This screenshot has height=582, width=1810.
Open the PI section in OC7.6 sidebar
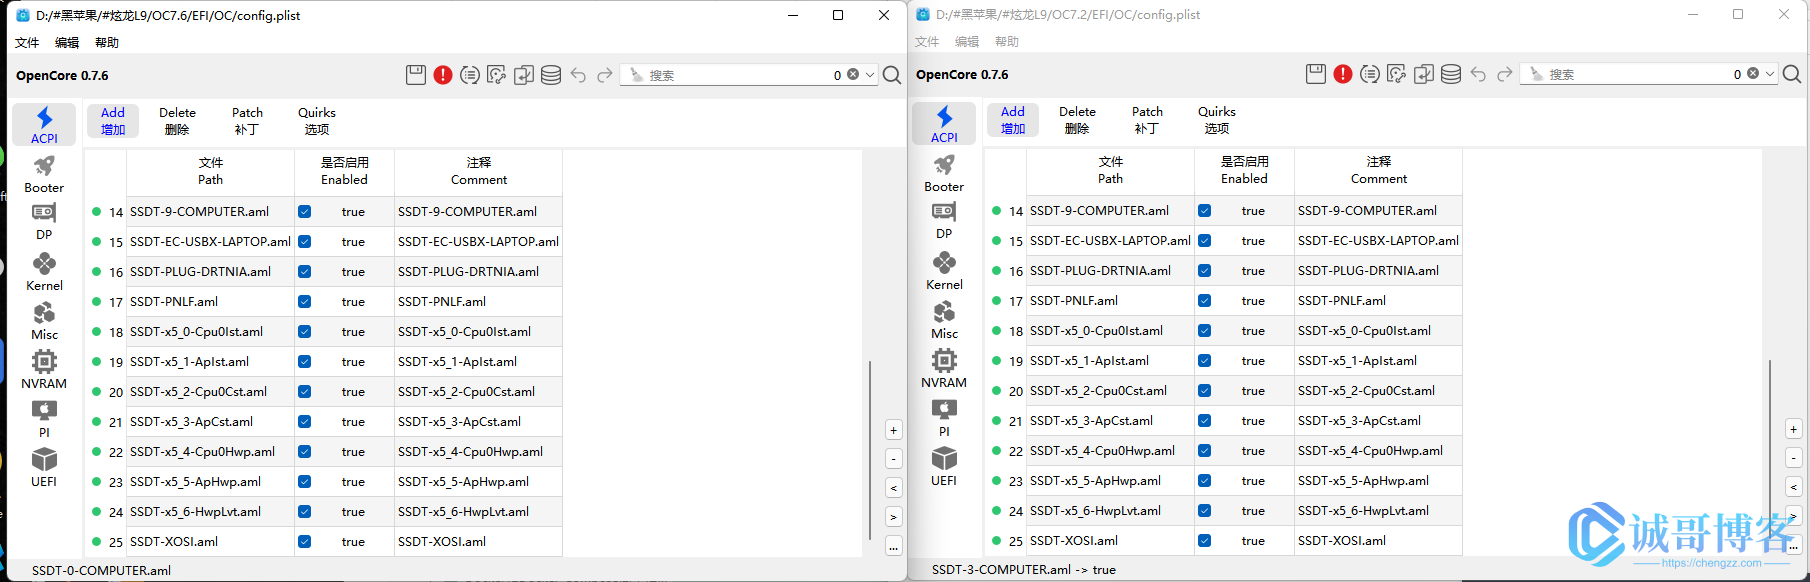click(44, 419)
